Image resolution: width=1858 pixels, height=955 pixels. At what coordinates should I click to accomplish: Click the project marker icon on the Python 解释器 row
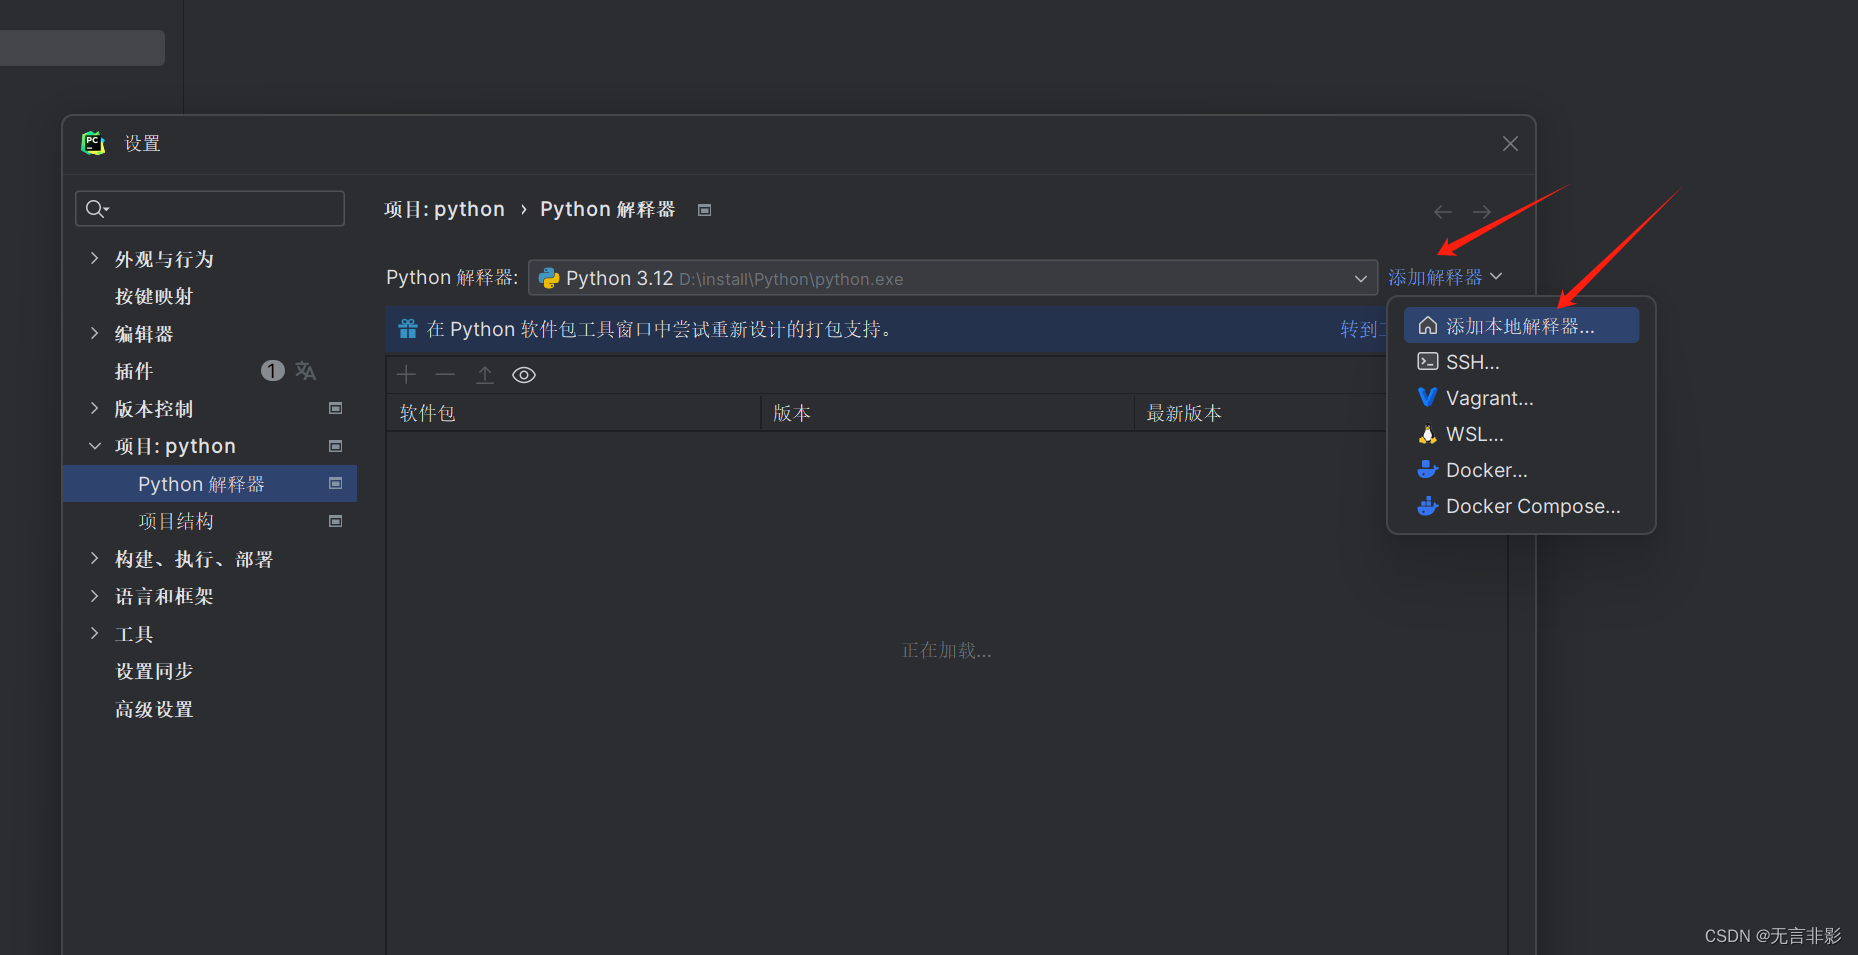tap(336, 483)
